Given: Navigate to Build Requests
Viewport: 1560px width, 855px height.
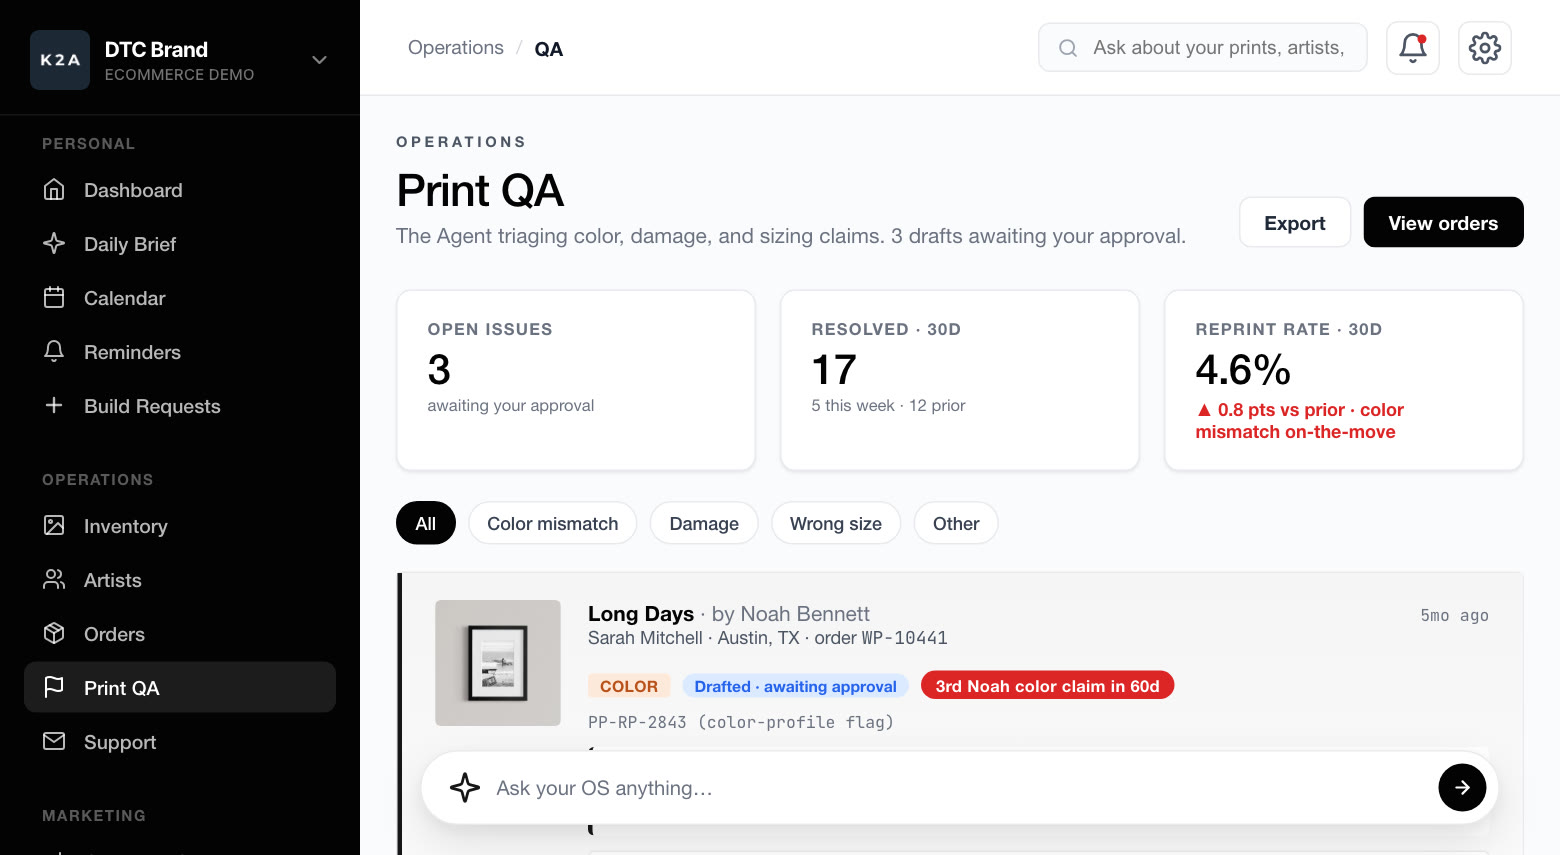Looking at the screenshot, I should click(x=180, y=406).
